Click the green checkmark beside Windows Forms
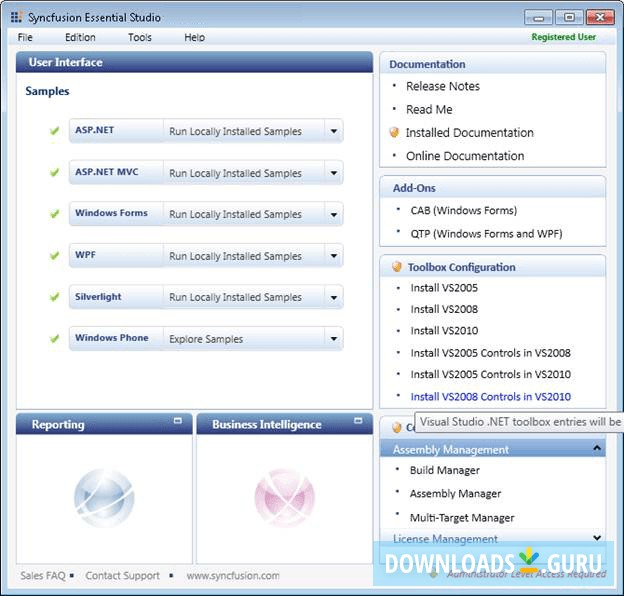Image resolution: width=624 pixels, height=596 pixels. click(55, 214)
